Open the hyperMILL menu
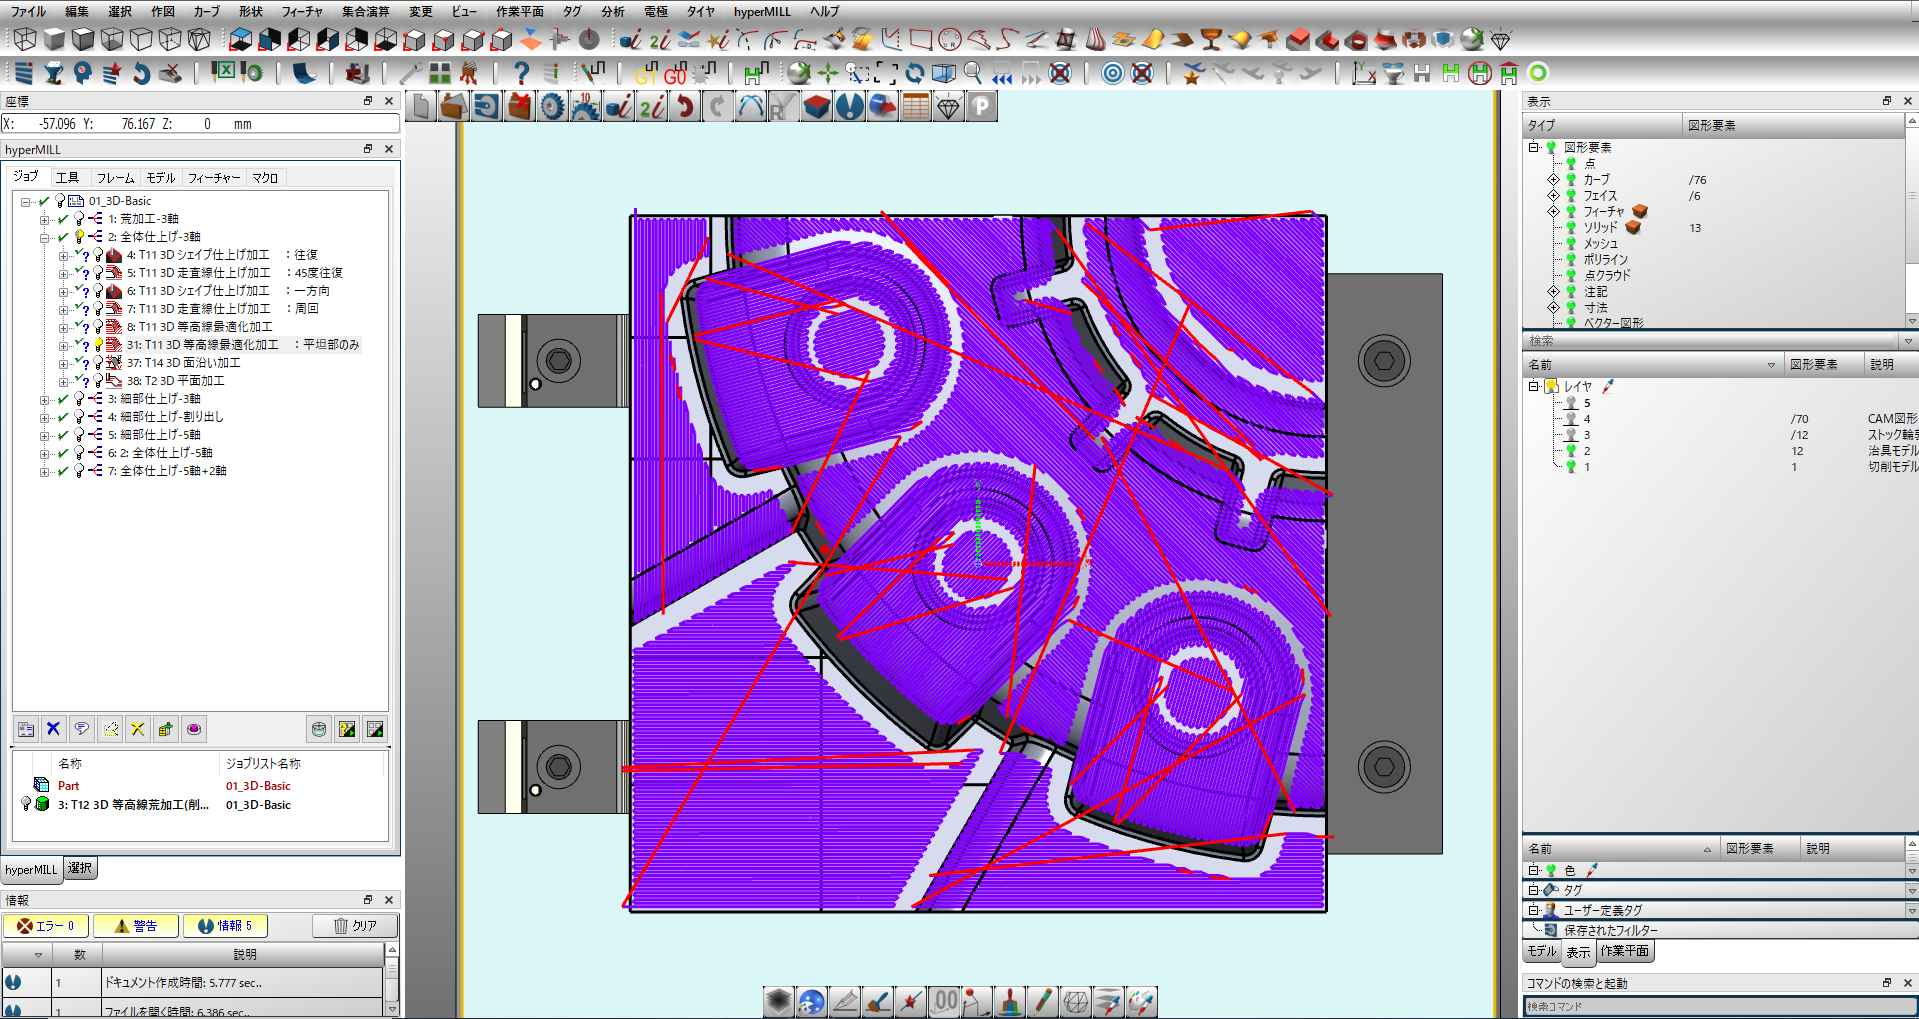The image size is (1919, 1019). coord(763,11)
